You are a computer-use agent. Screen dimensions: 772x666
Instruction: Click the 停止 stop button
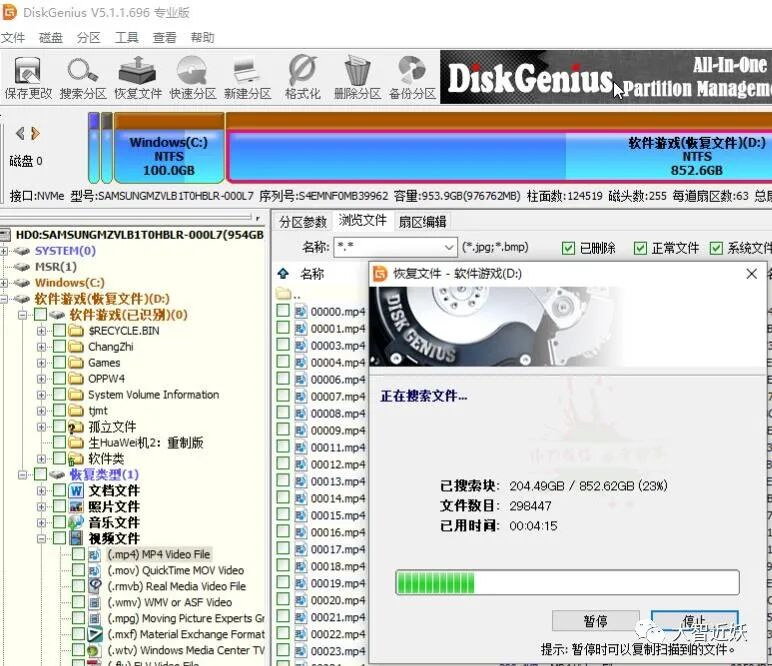[694, 621]
